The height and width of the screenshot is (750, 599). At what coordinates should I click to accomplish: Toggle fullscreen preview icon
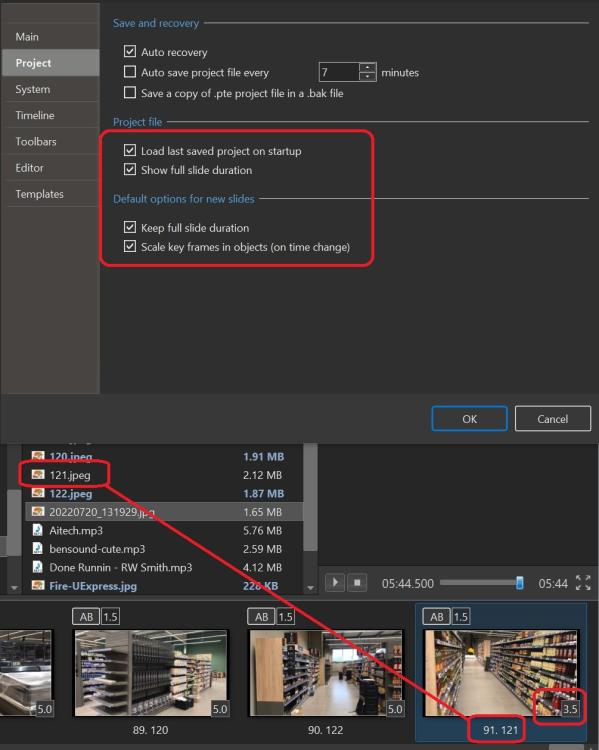point(583,583)
